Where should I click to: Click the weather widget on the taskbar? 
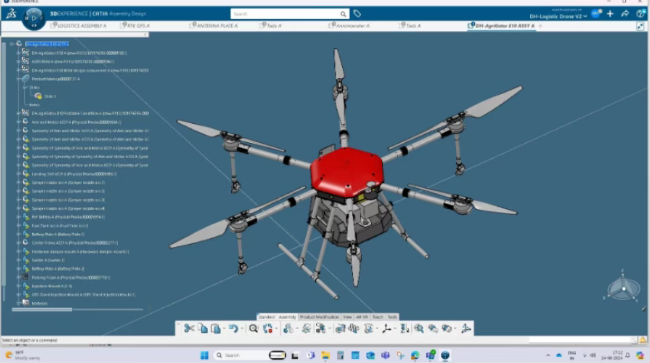point(23,355)
